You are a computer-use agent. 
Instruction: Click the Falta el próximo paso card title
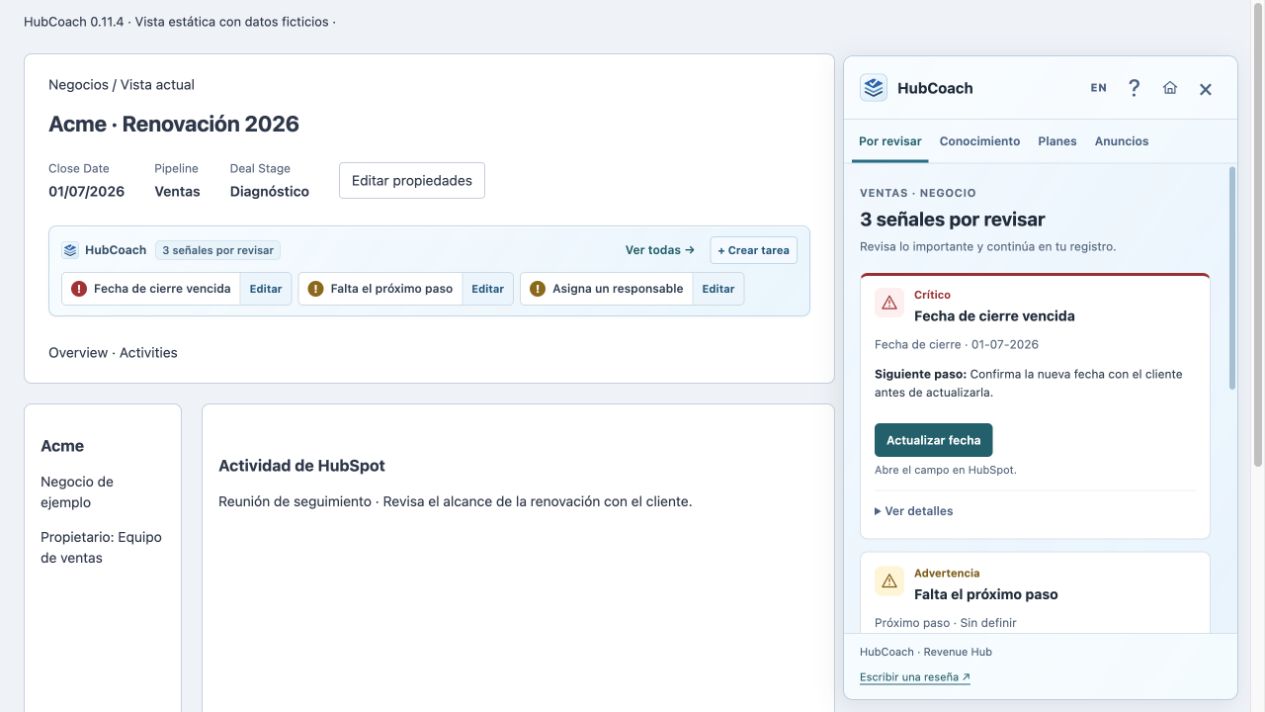point(986,594)
